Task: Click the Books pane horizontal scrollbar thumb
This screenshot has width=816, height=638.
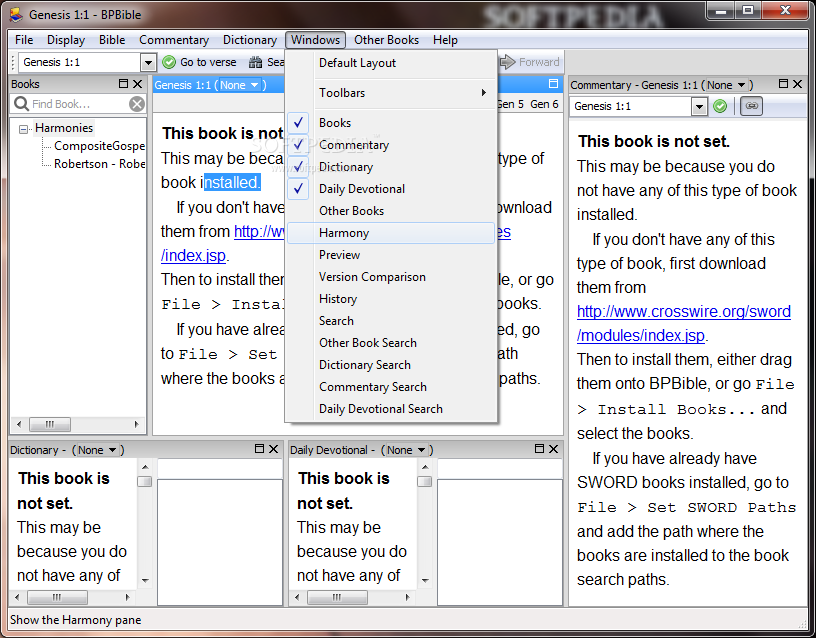Action: [x=50, y=425]
